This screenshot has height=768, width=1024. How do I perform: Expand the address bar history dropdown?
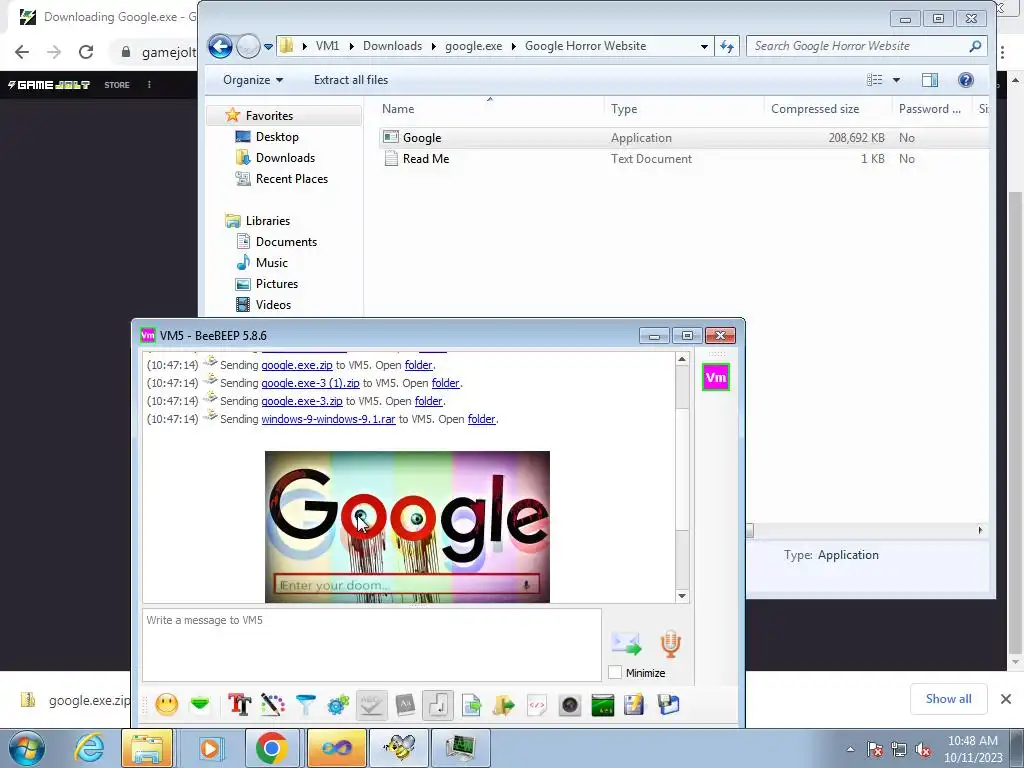tap(704, 46)
